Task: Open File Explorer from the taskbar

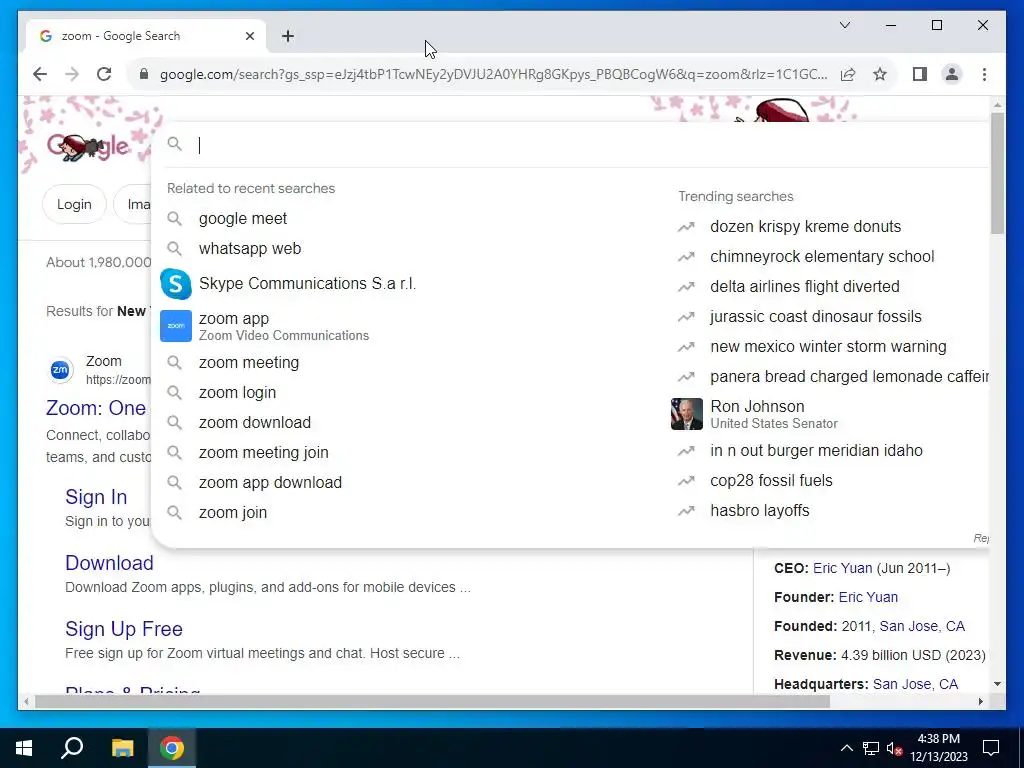Action: pyautogui.click(x=122, y=748)
